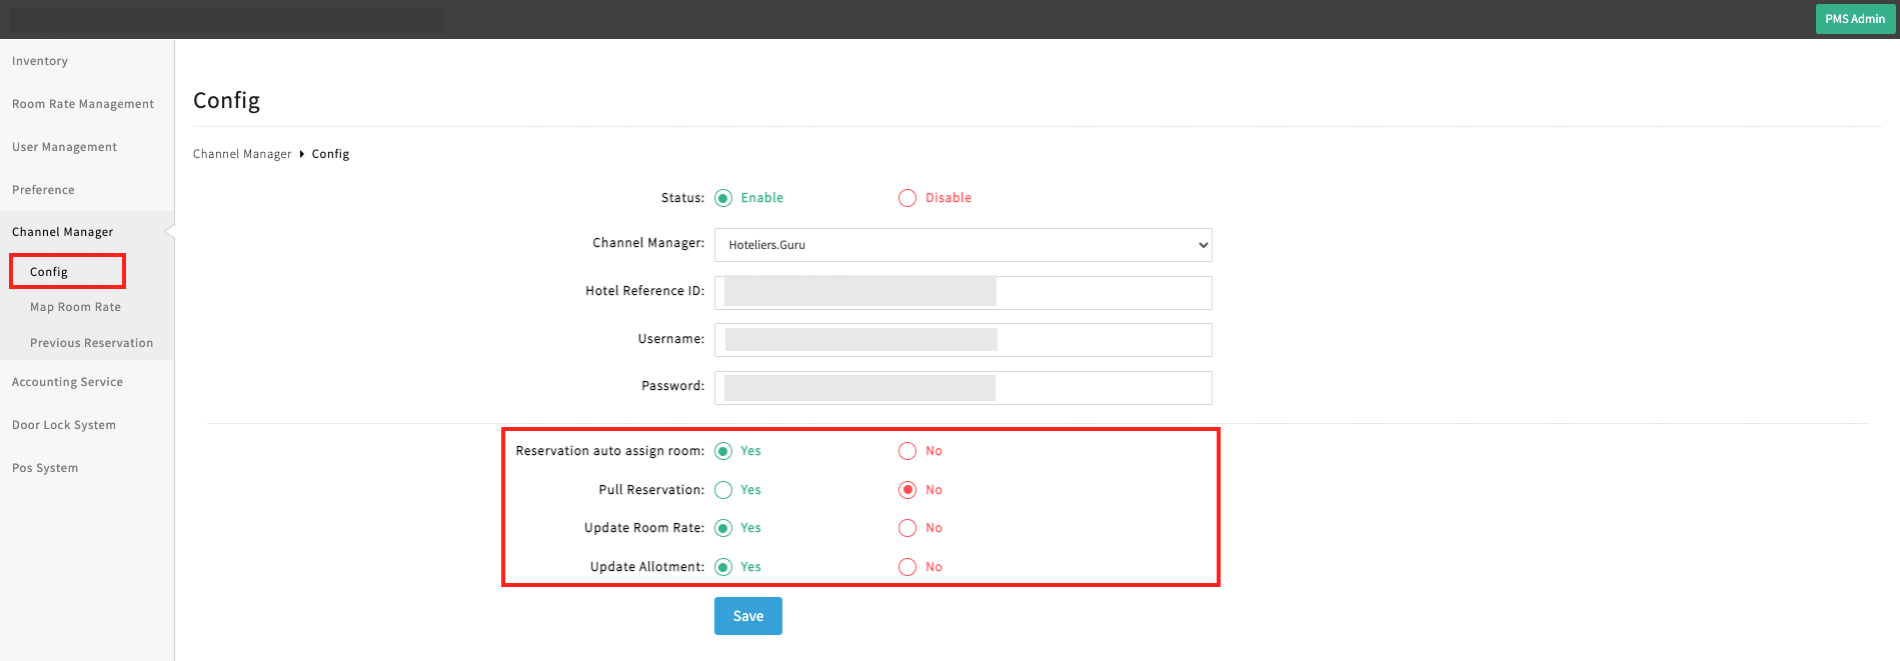Click the Save button
Viewport: 1900px width, 661px height.
[x=747, y=616]
